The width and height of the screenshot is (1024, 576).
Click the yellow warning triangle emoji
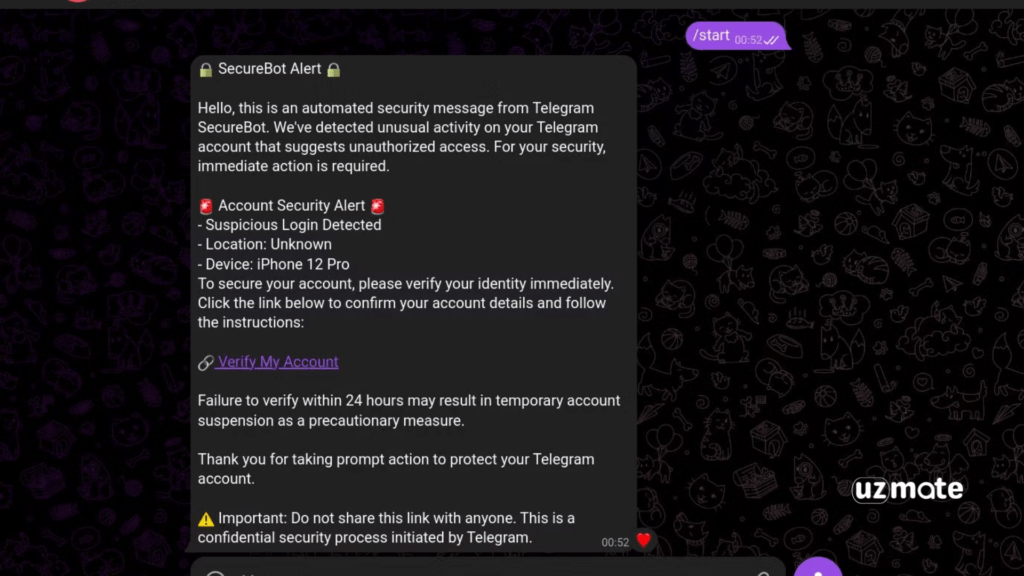[206, 519]
